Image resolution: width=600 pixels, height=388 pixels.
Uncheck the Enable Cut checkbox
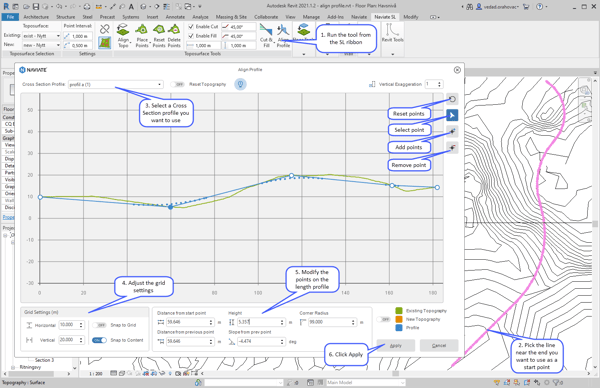pyautogui.click(x=191, y=26)
